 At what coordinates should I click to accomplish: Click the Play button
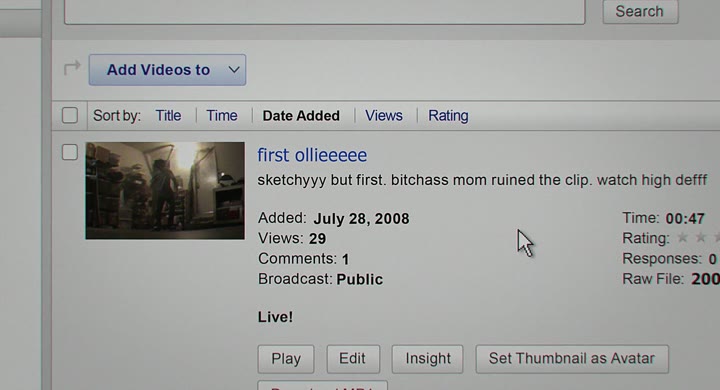(x=286, y=359)
